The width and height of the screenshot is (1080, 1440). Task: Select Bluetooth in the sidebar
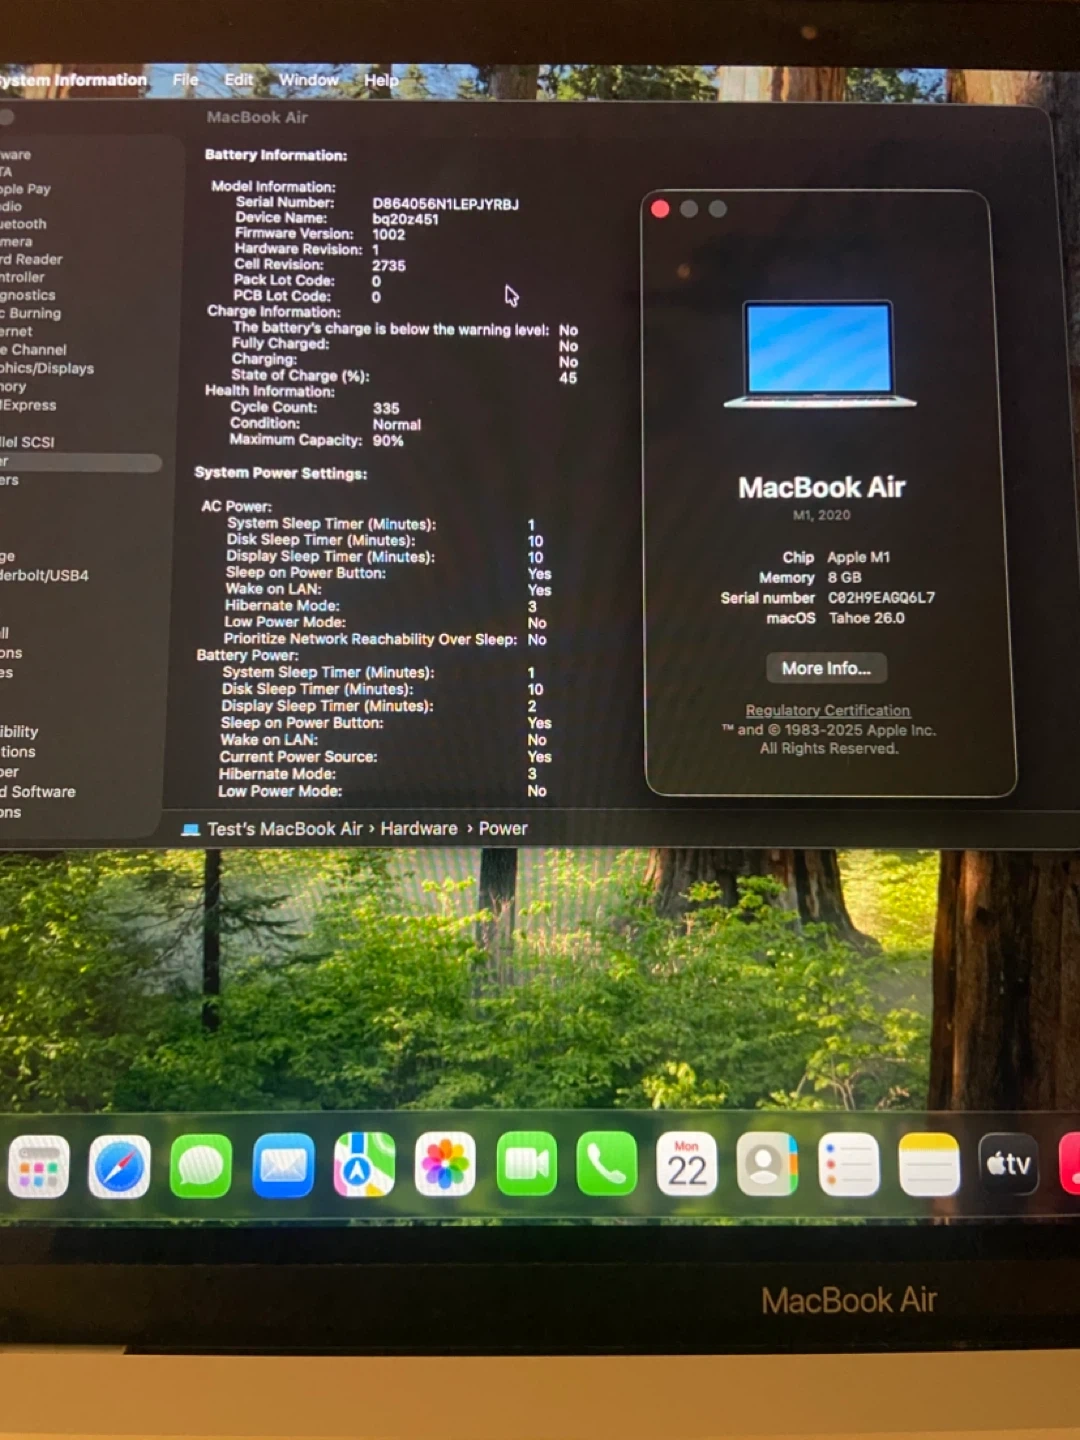coord(23,224)
